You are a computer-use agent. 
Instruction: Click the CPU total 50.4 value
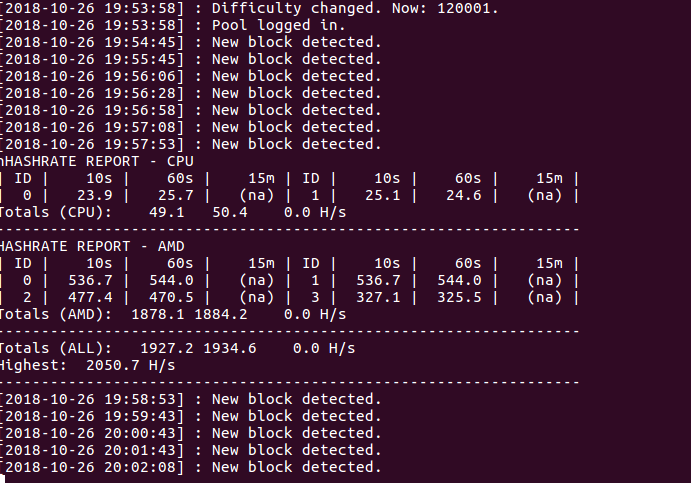pyautogui.click(x=230, y=212)
